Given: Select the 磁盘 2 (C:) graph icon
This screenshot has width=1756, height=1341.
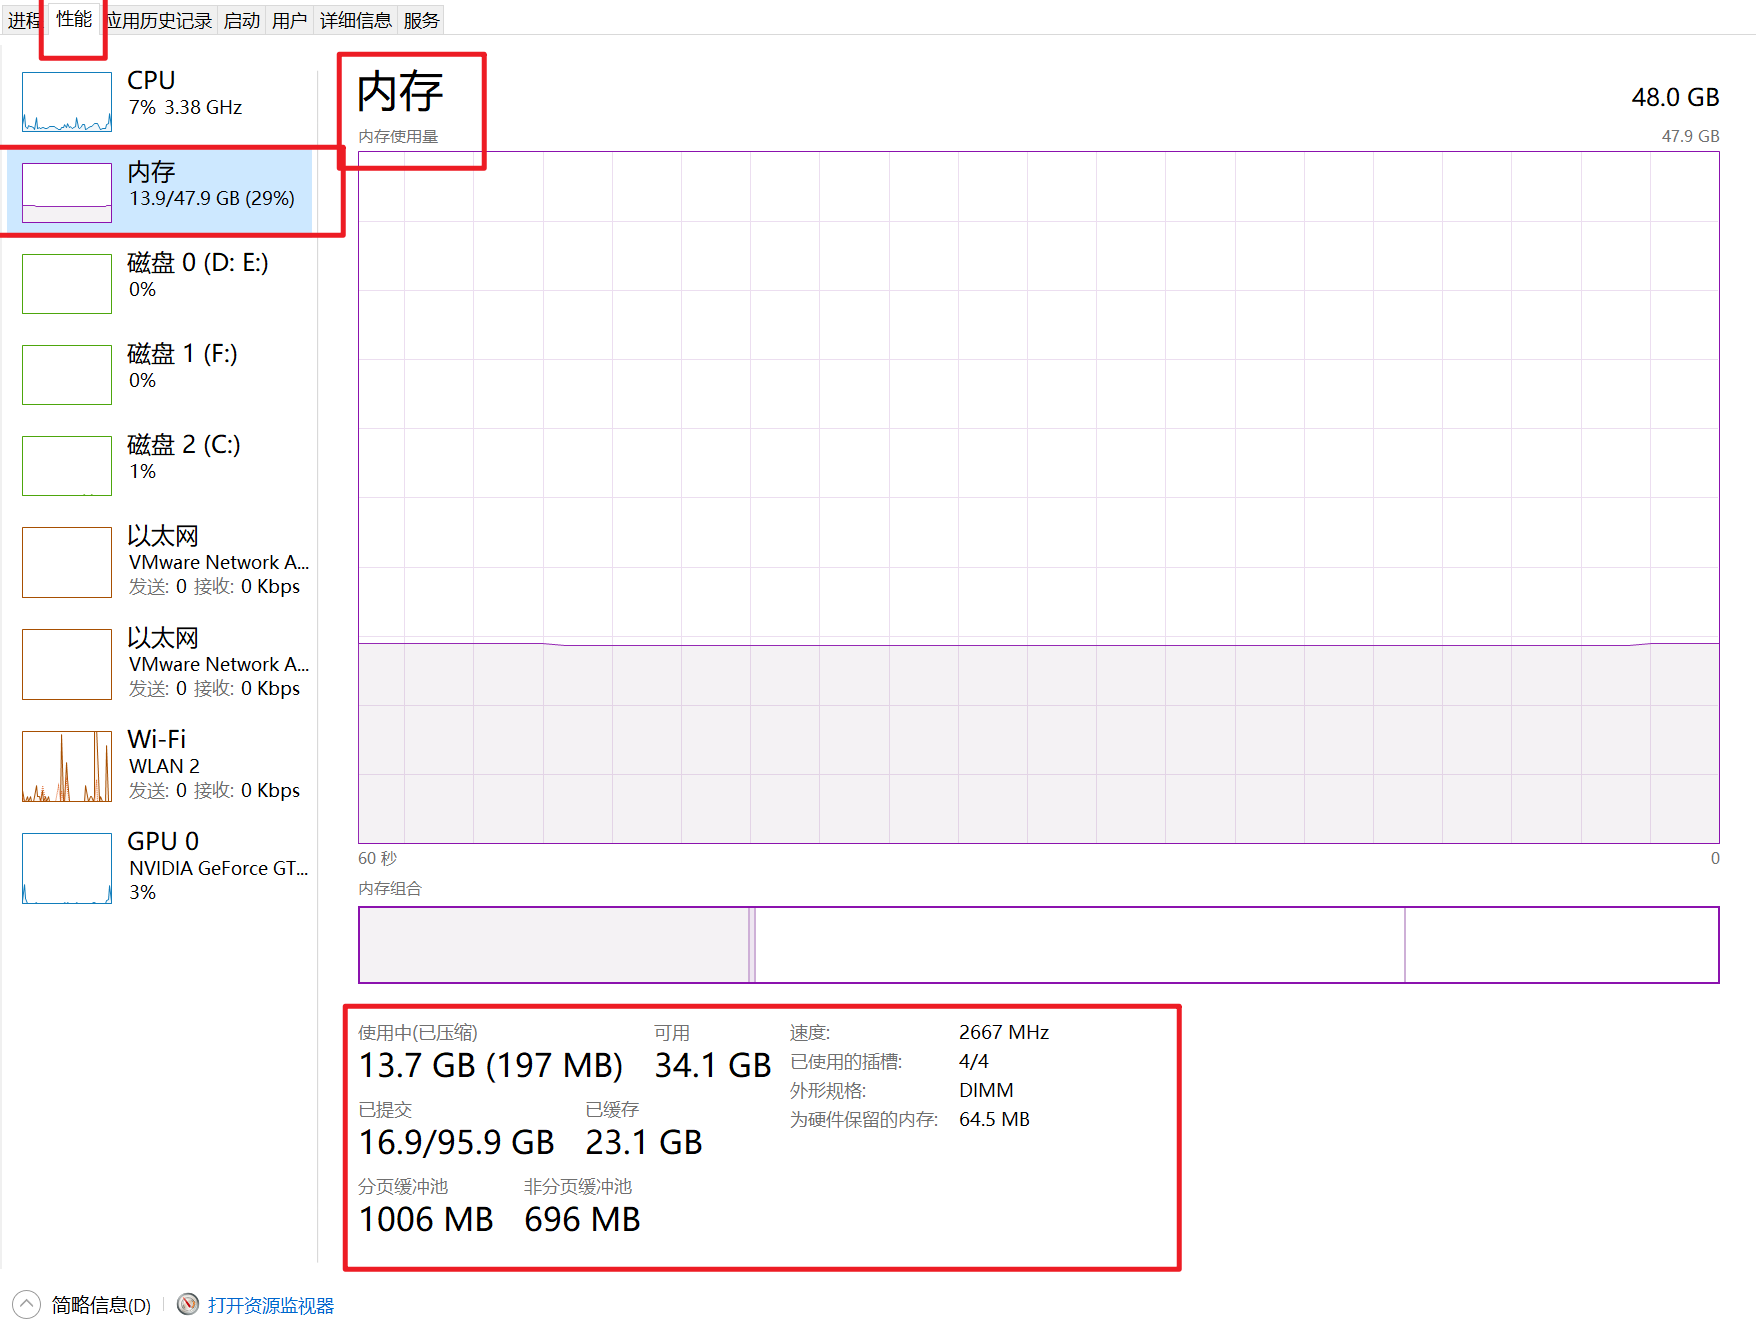Looking at the screenshot, I should [67, 466].
